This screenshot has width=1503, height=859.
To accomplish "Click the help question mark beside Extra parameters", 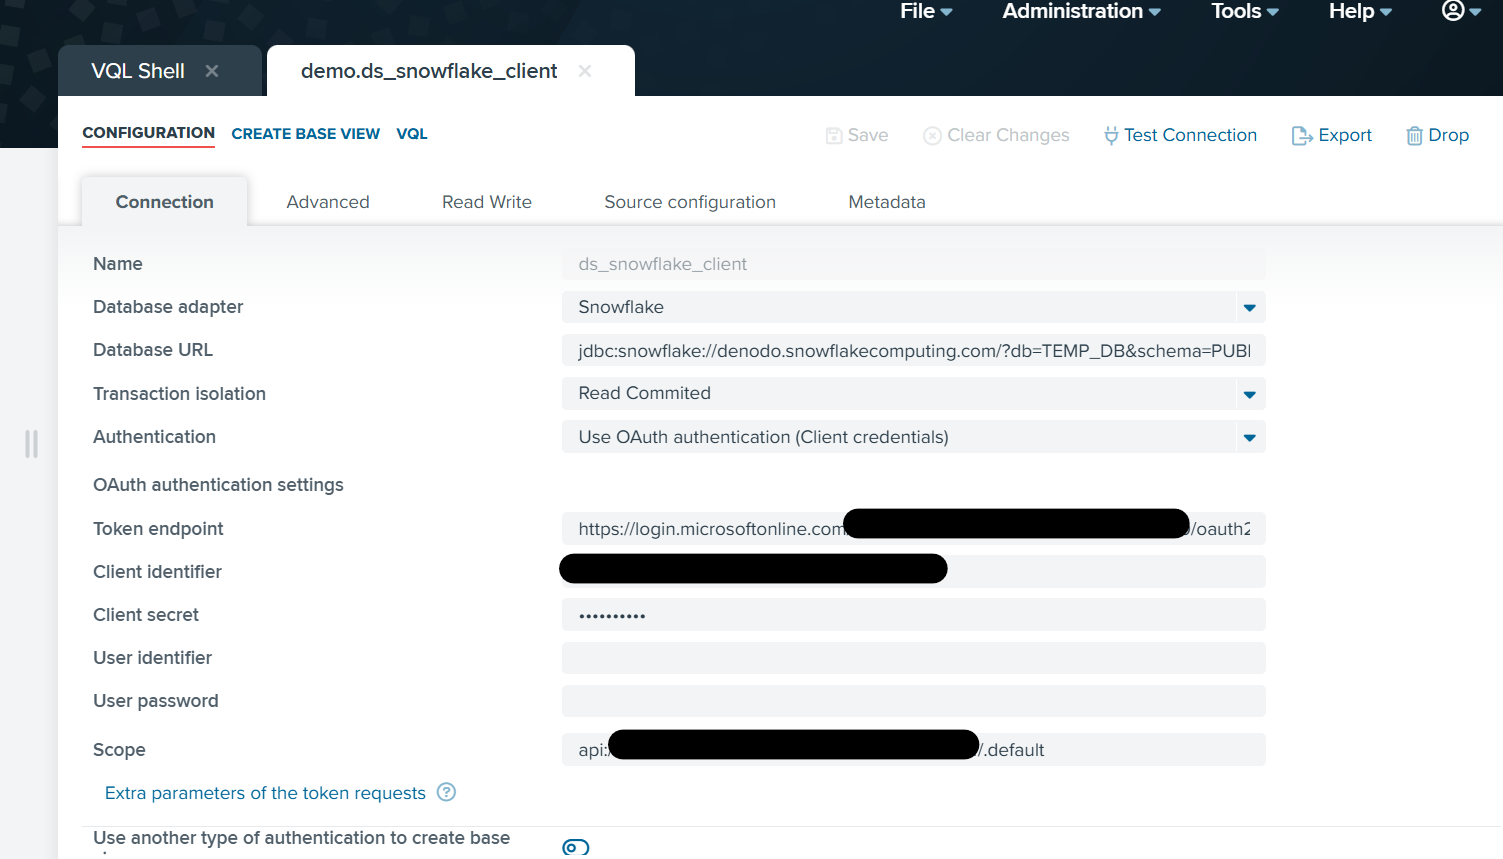I will pyautogui.click(x=447, y=792).
